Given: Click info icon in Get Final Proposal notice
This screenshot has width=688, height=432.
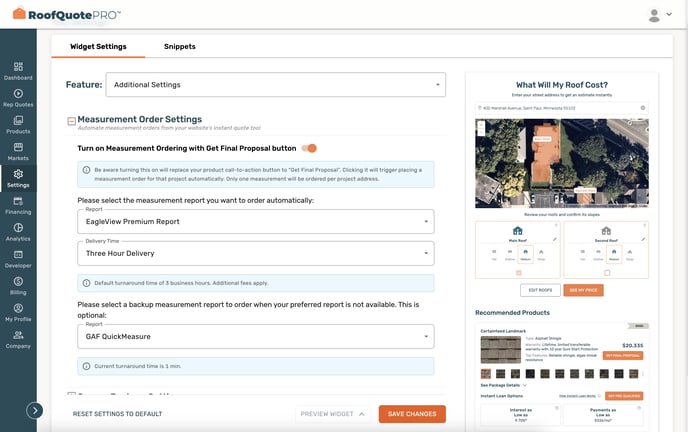Looking at the screenshot, I should [86, 170].
